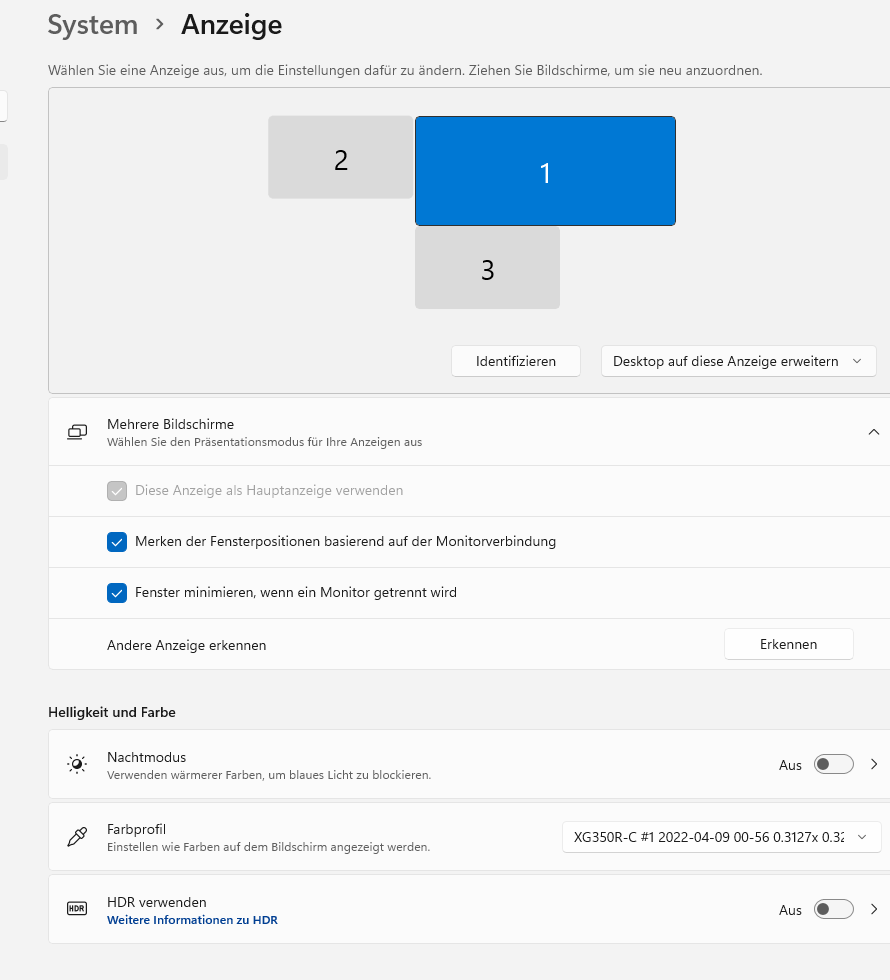
Task: Turn on the HDR verwenden toggle
Action: coord(833,909)
